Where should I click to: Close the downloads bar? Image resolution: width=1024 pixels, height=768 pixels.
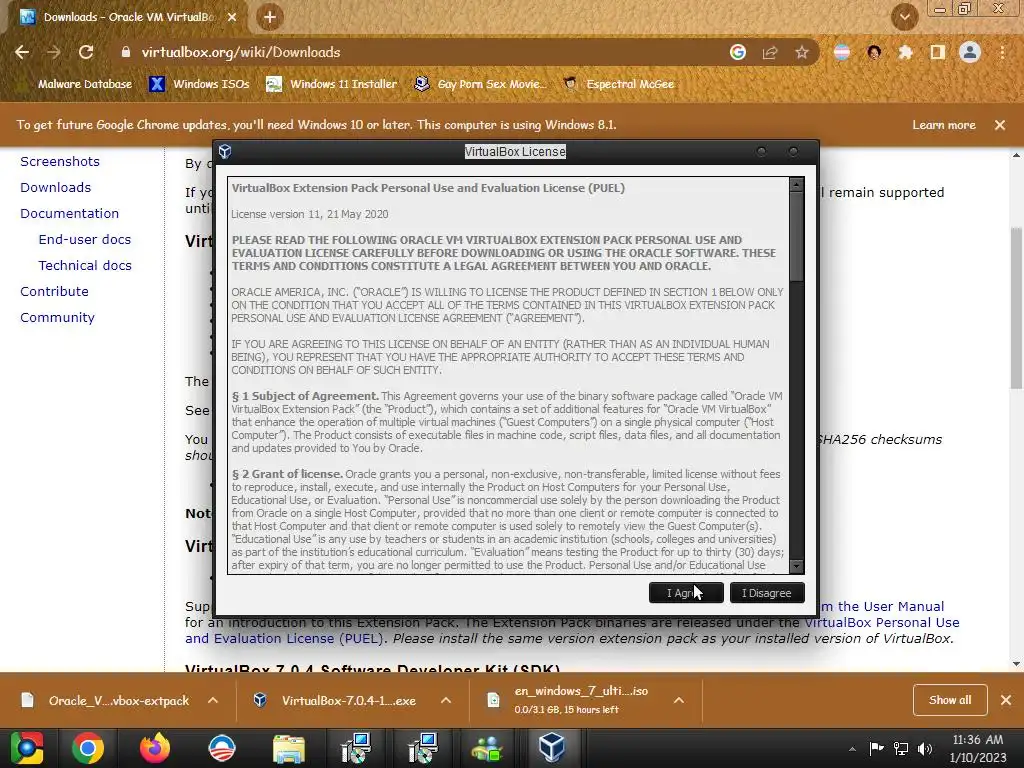tap(1006, 700)
